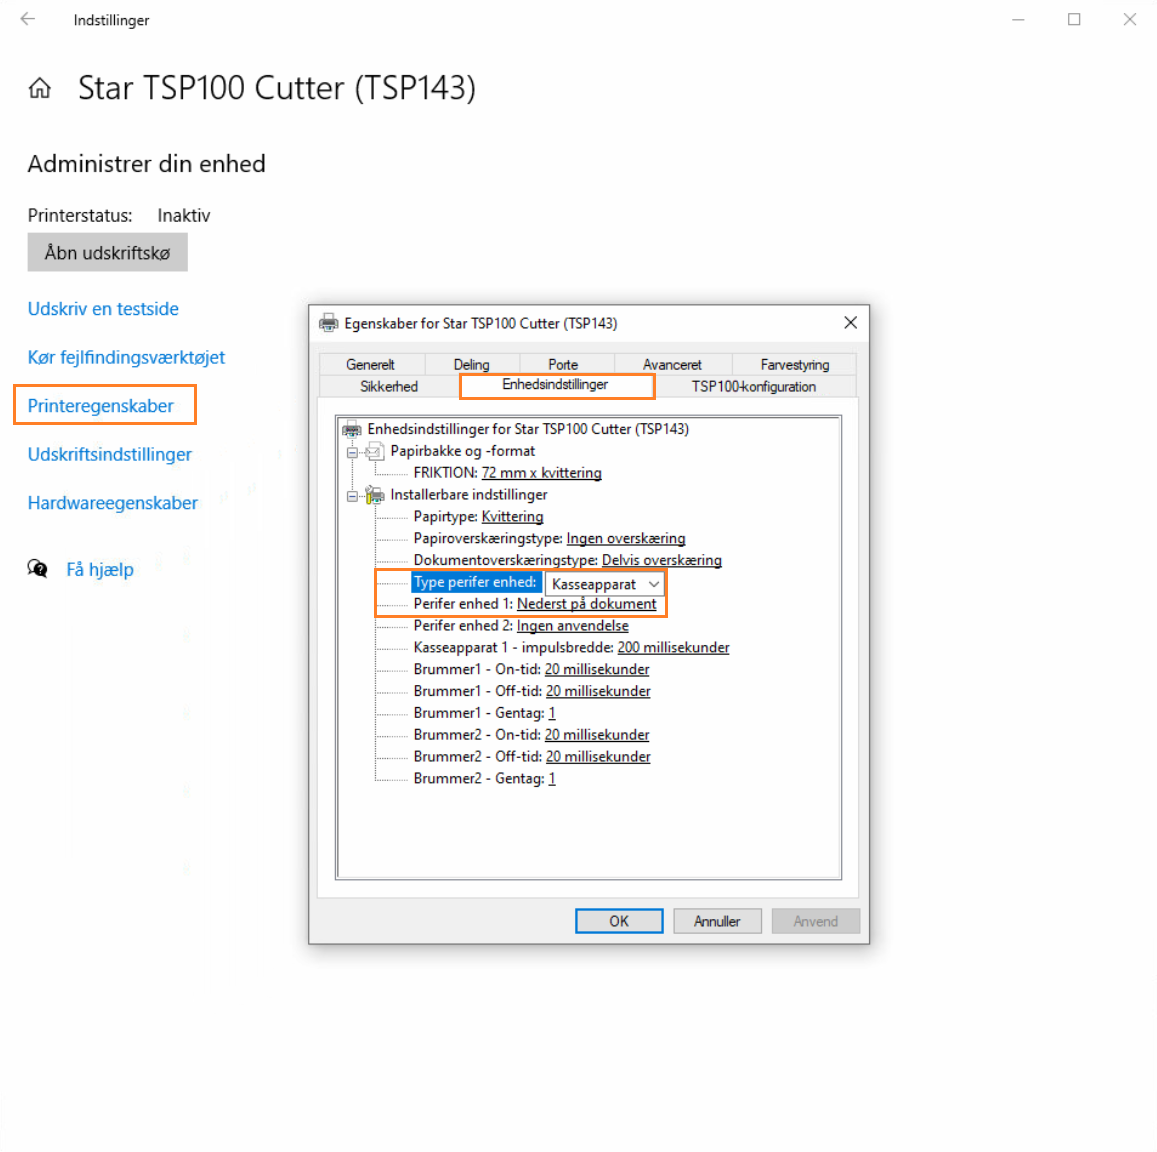
Task: Open the Farvestyring tab
Action: point(795,365)
